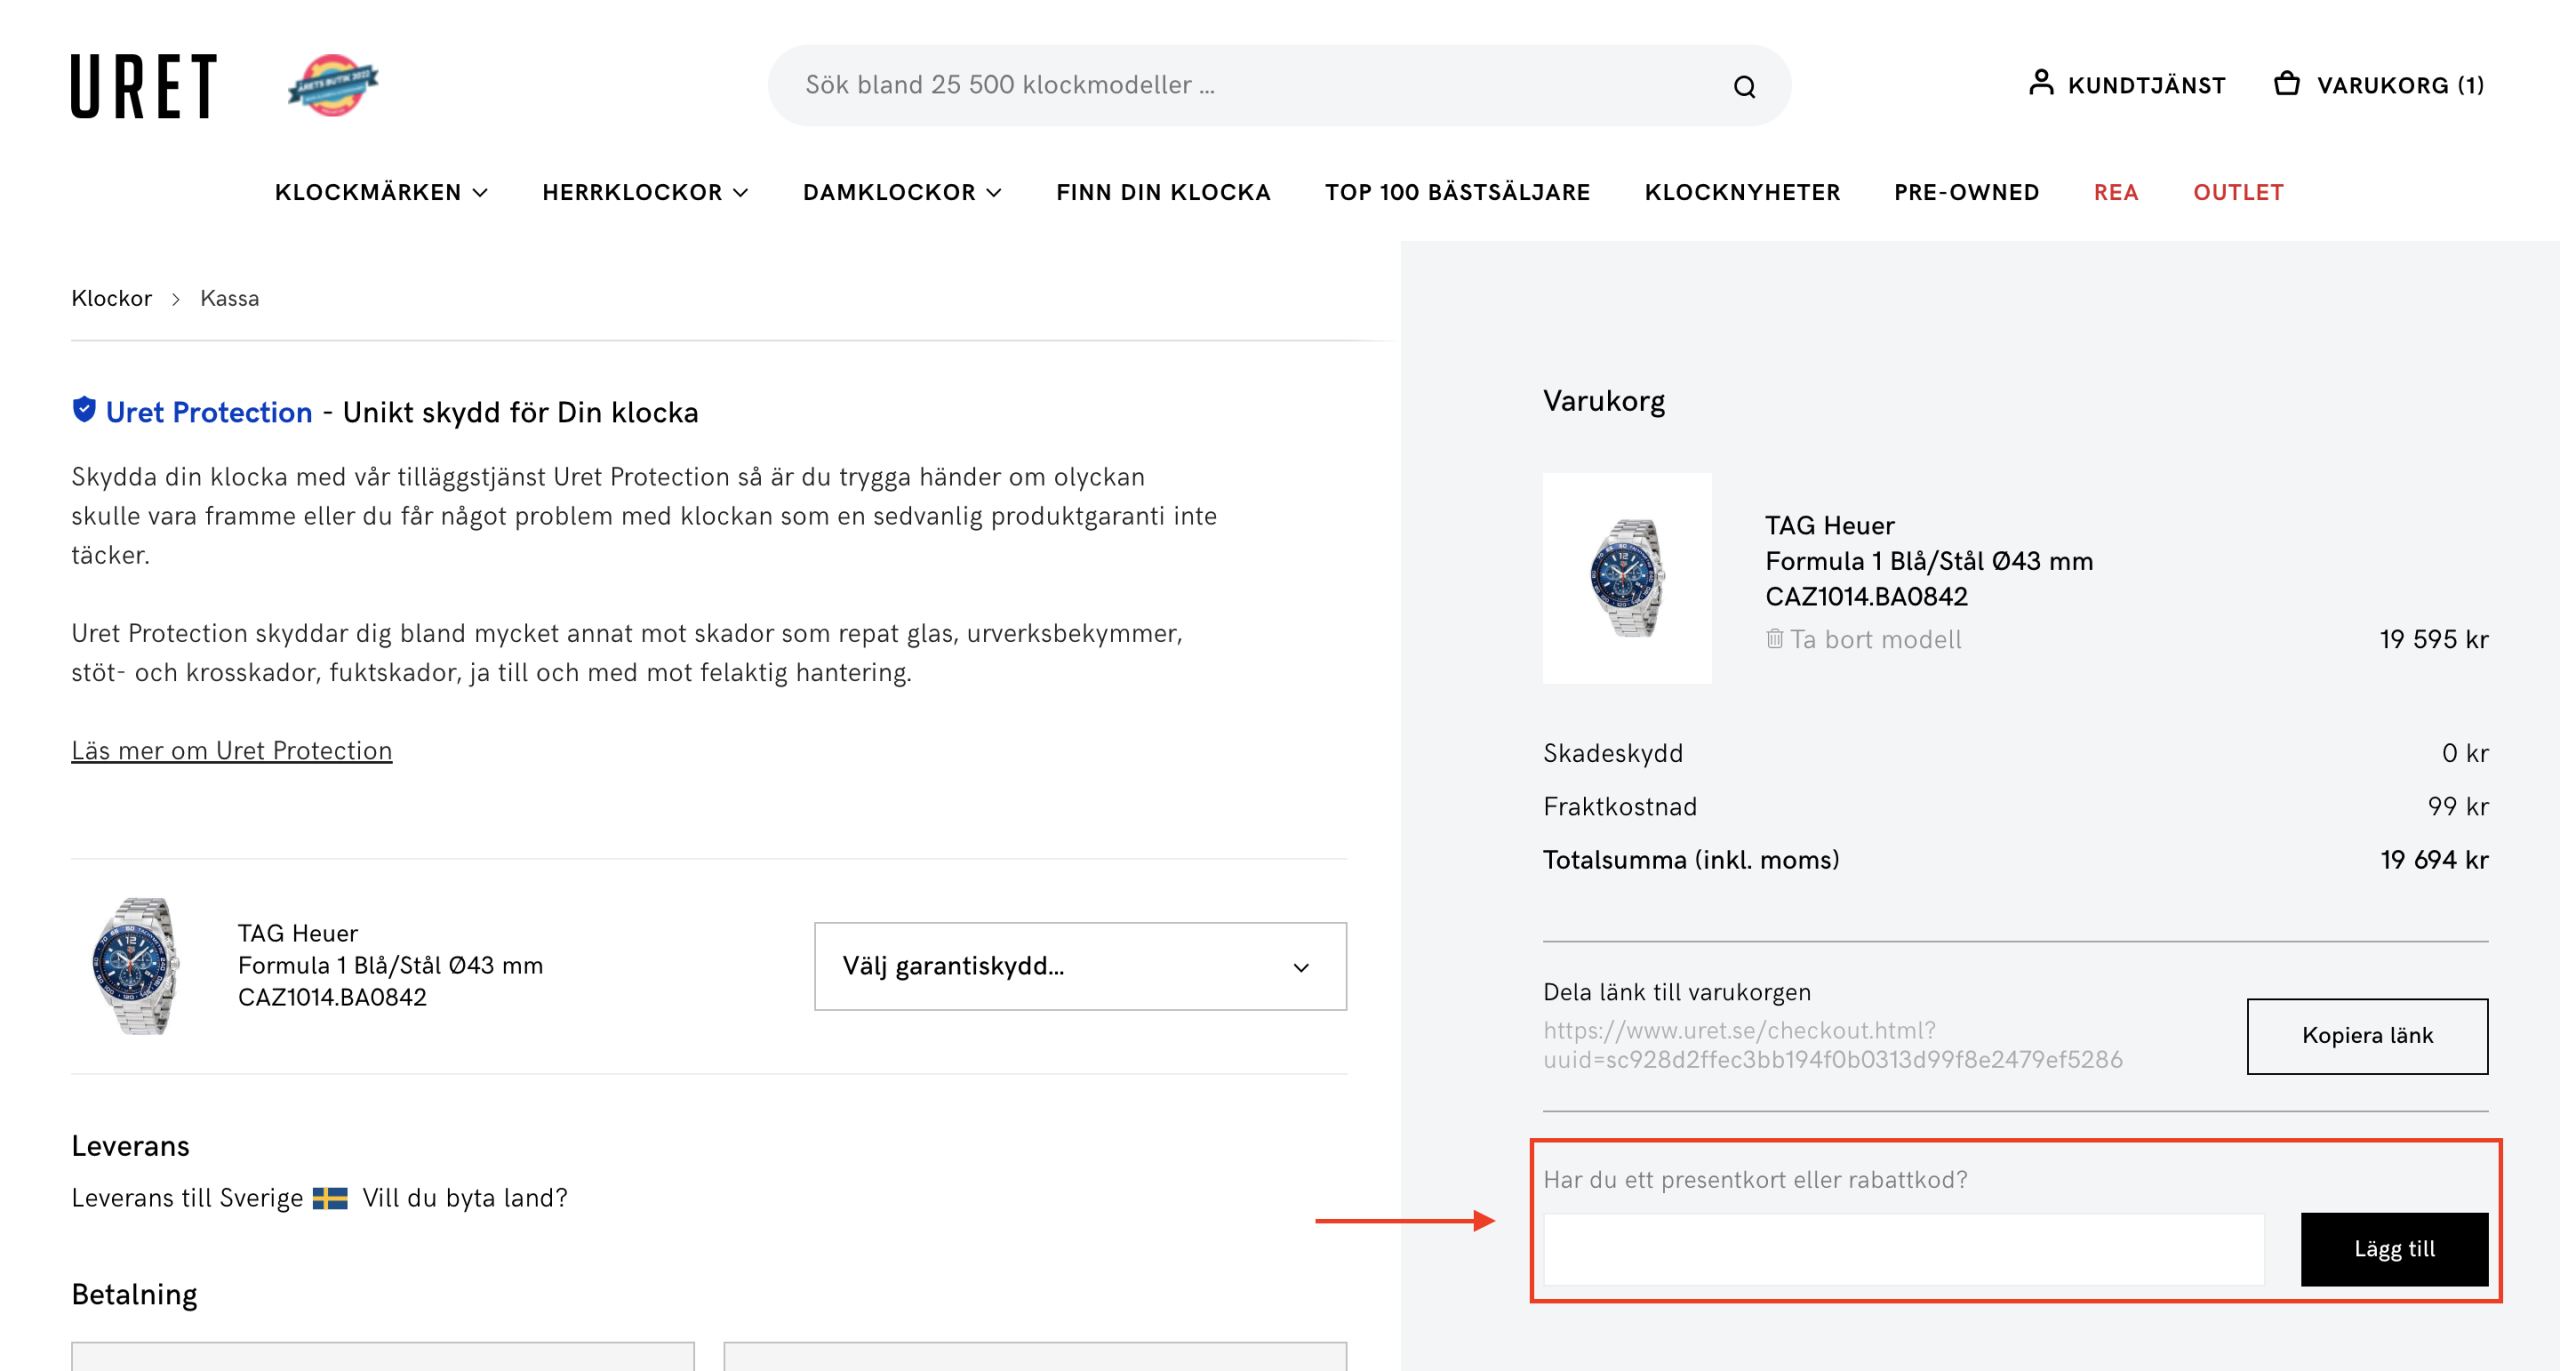
Task: Click the Betalning heading
Action: 134,1295
